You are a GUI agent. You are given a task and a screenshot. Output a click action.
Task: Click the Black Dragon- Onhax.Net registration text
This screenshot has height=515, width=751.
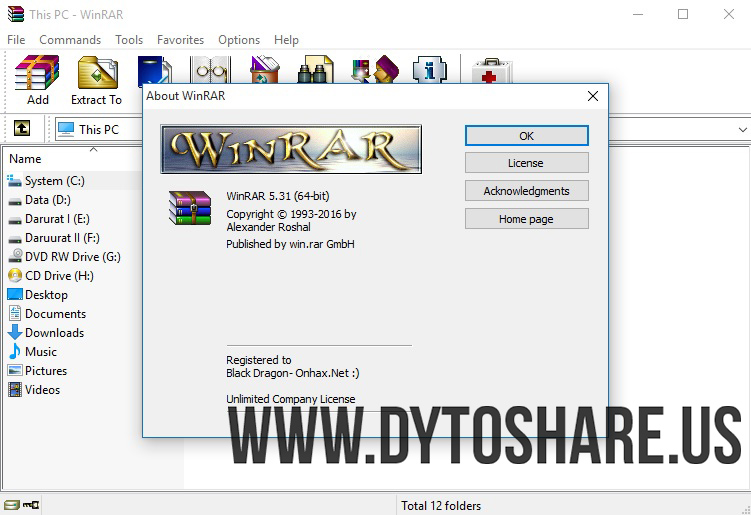(293, 373)
